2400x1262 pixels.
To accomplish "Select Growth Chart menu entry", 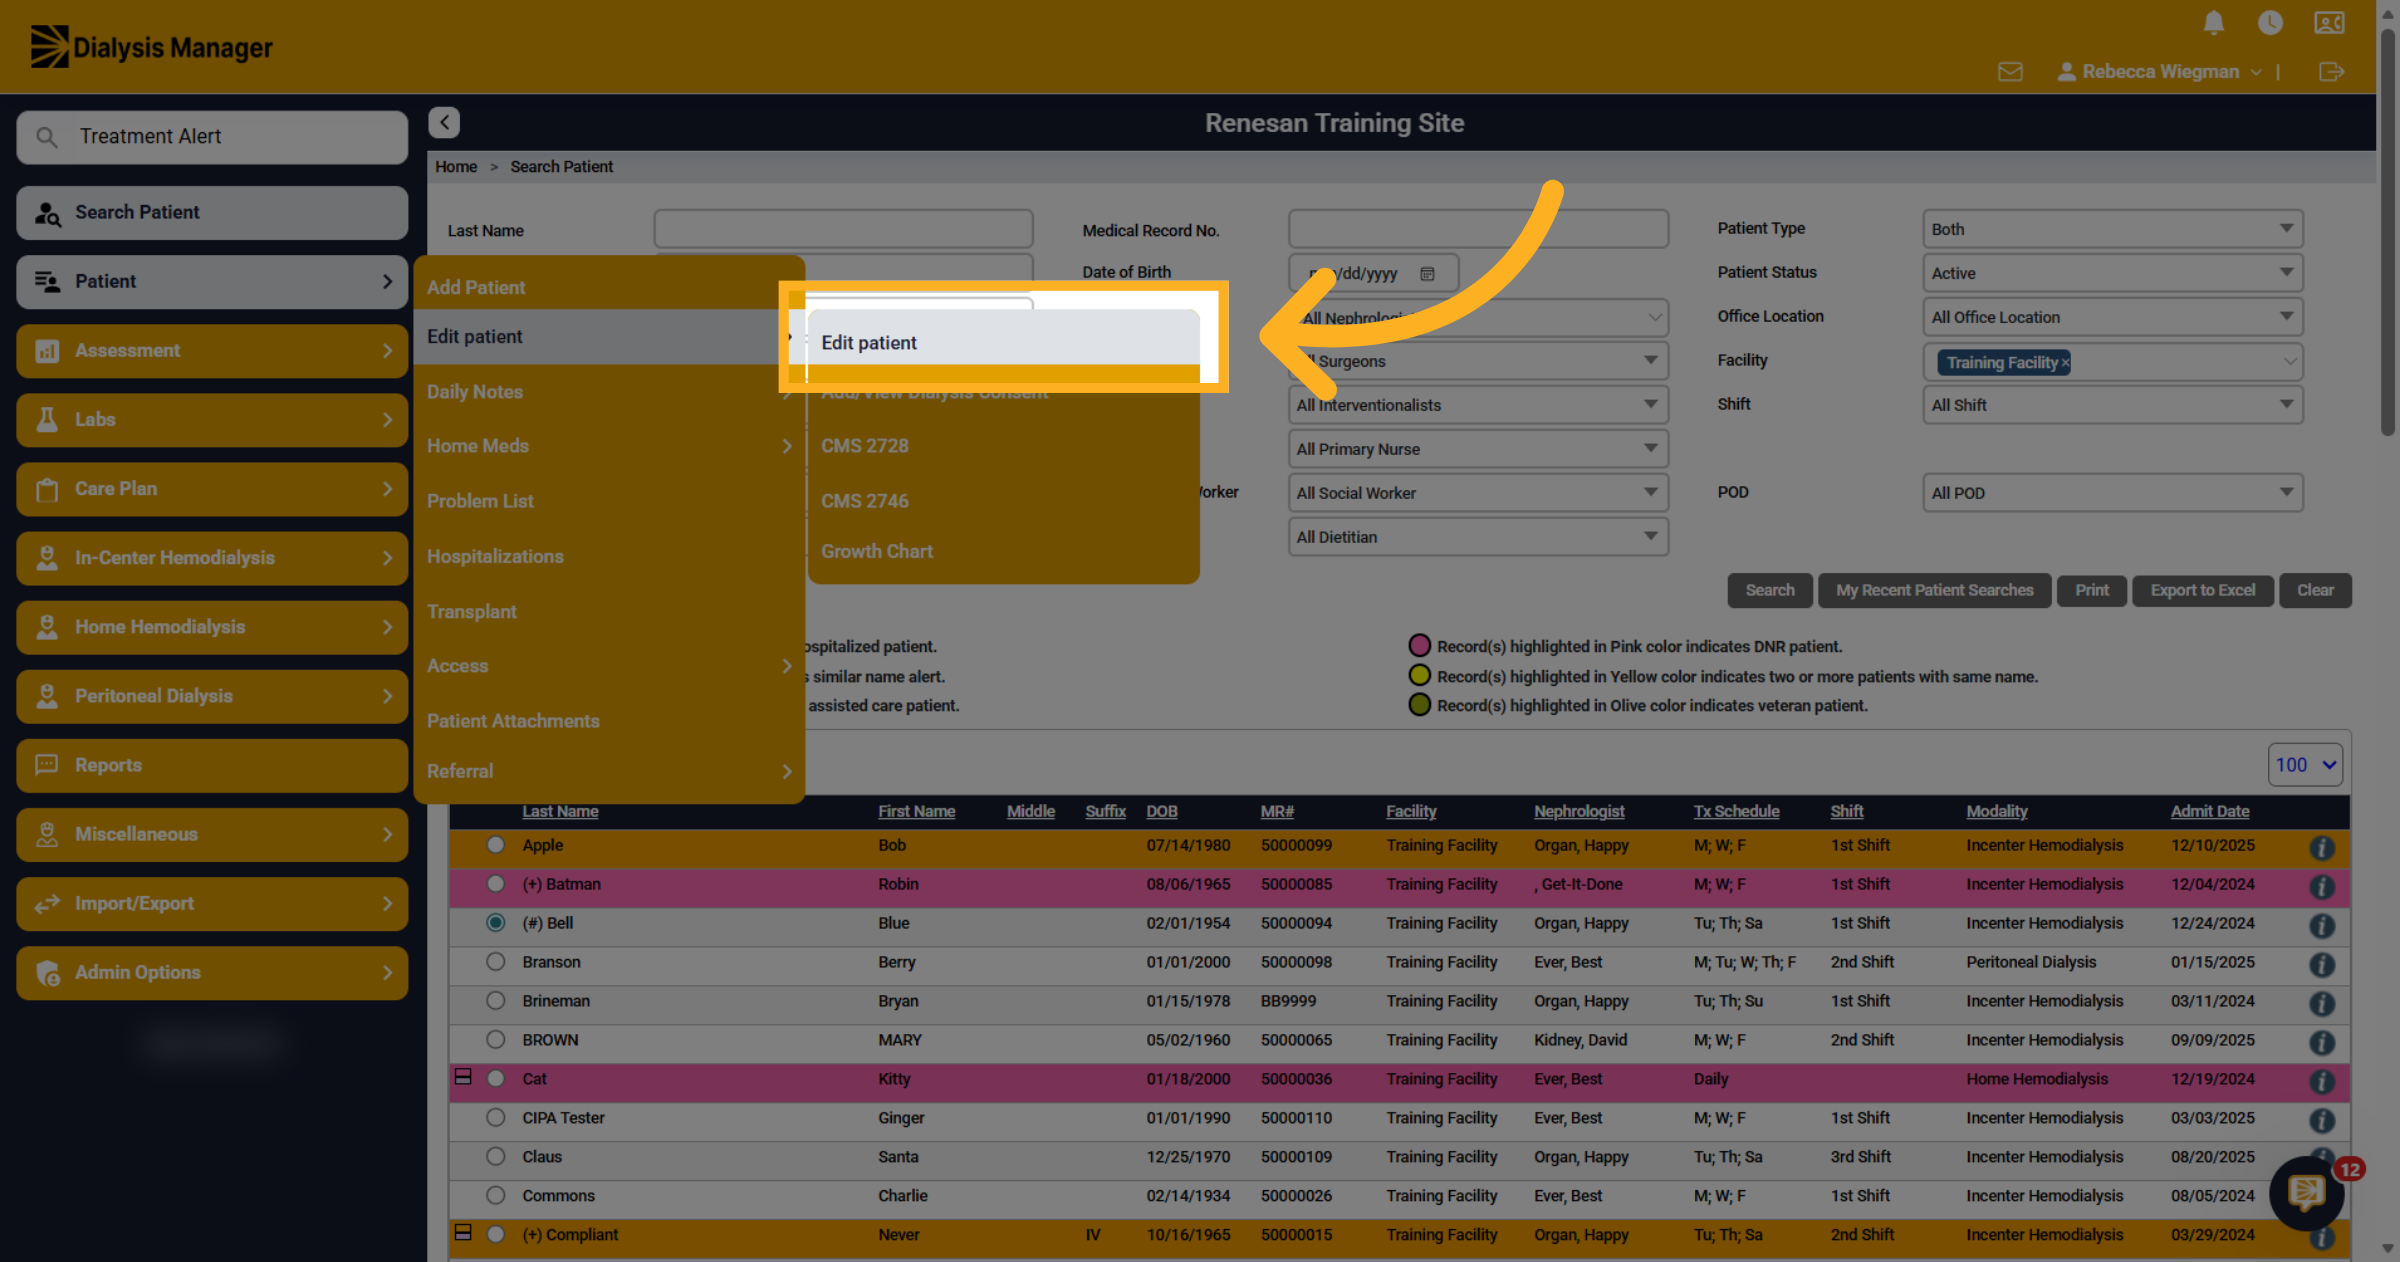I will (x=877, y=551).
